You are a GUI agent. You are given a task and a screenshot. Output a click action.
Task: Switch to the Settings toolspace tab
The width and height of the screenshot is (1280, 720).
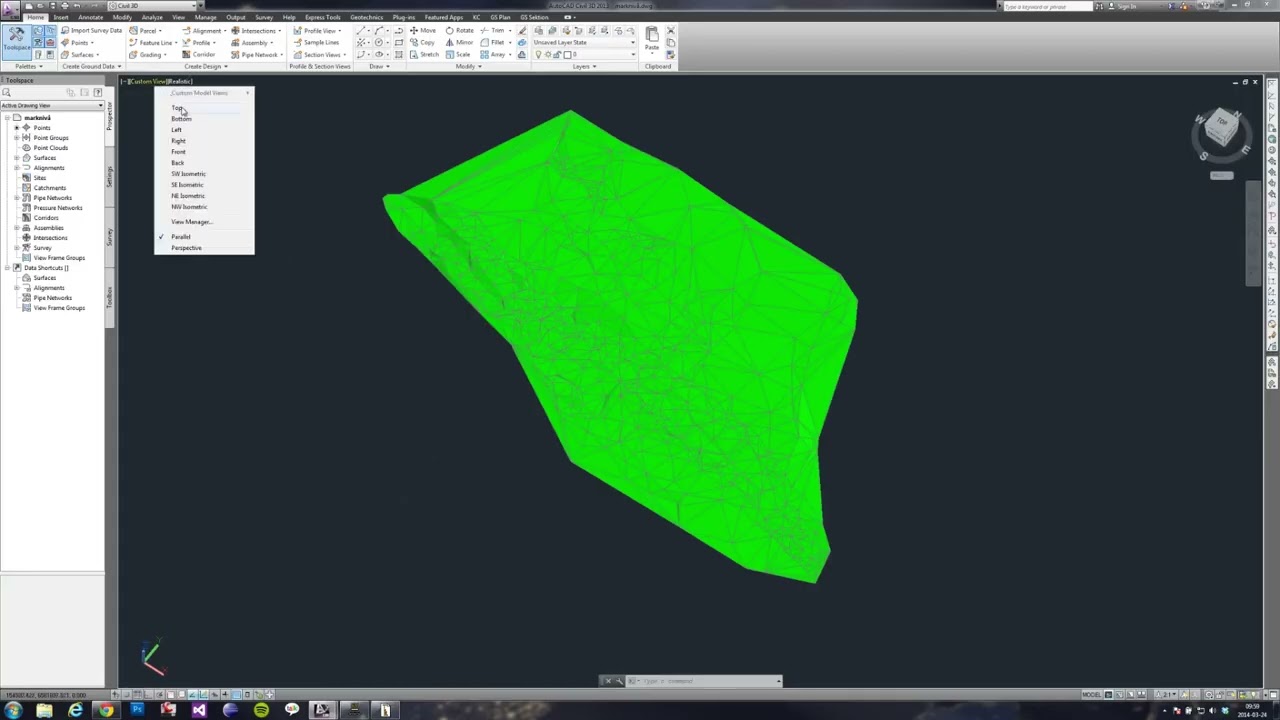pyautogui.click(x=110, y=175)
